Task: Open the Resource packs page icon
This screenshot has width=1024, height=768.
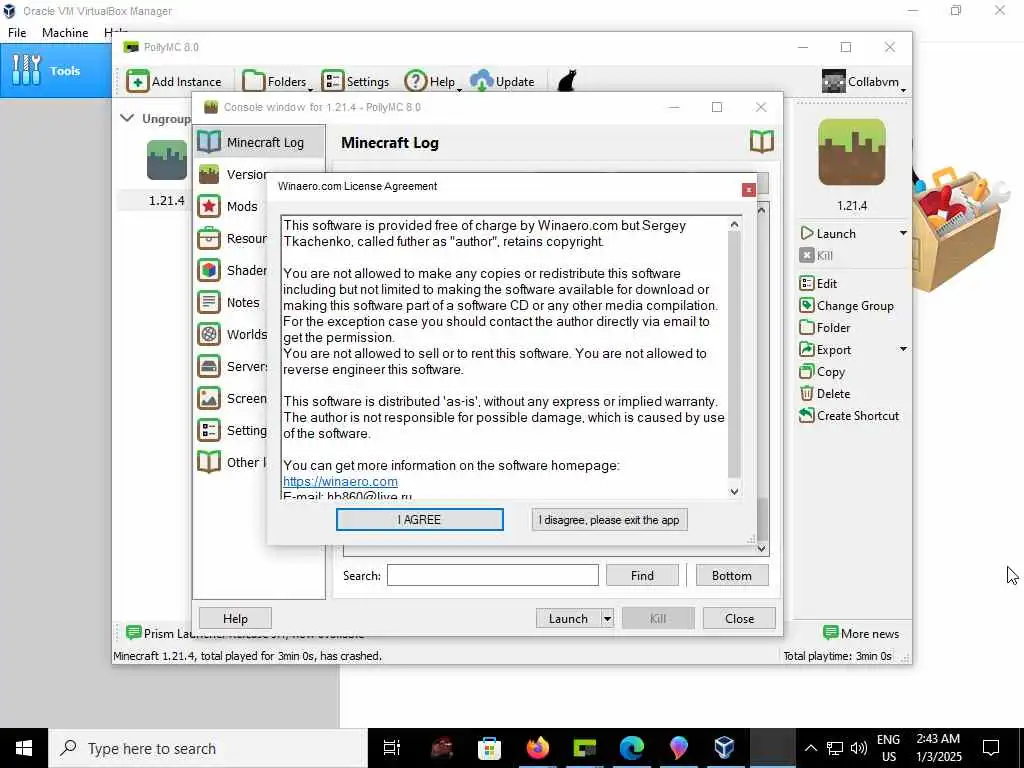Action: (209, 238)
